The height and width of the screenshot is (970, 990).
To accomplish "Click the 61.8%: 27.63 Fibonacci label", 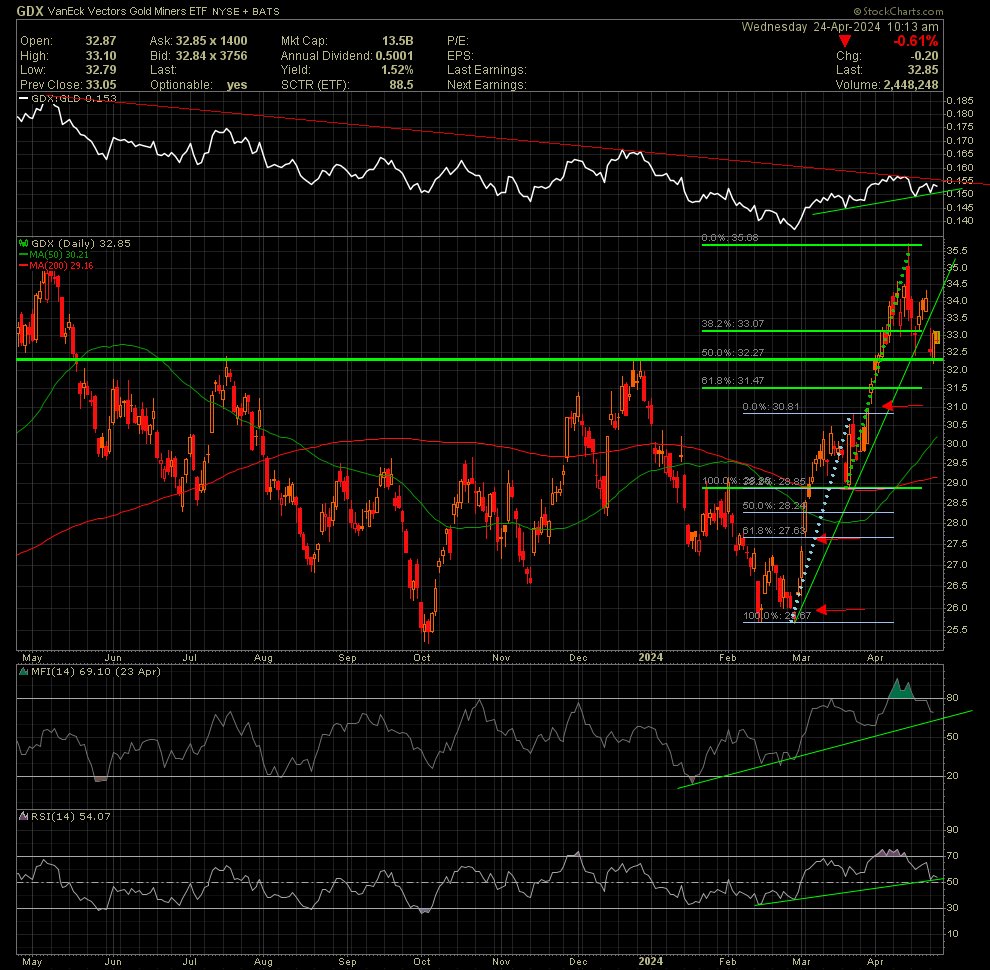I will (x=774, y=530).
